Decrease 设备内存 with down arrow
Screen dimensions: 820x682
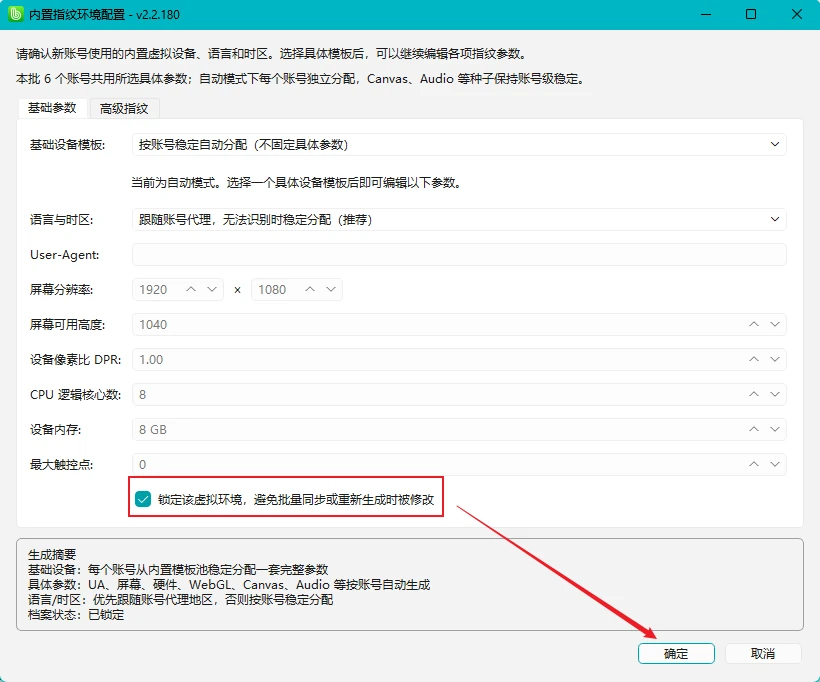point(775,429)
